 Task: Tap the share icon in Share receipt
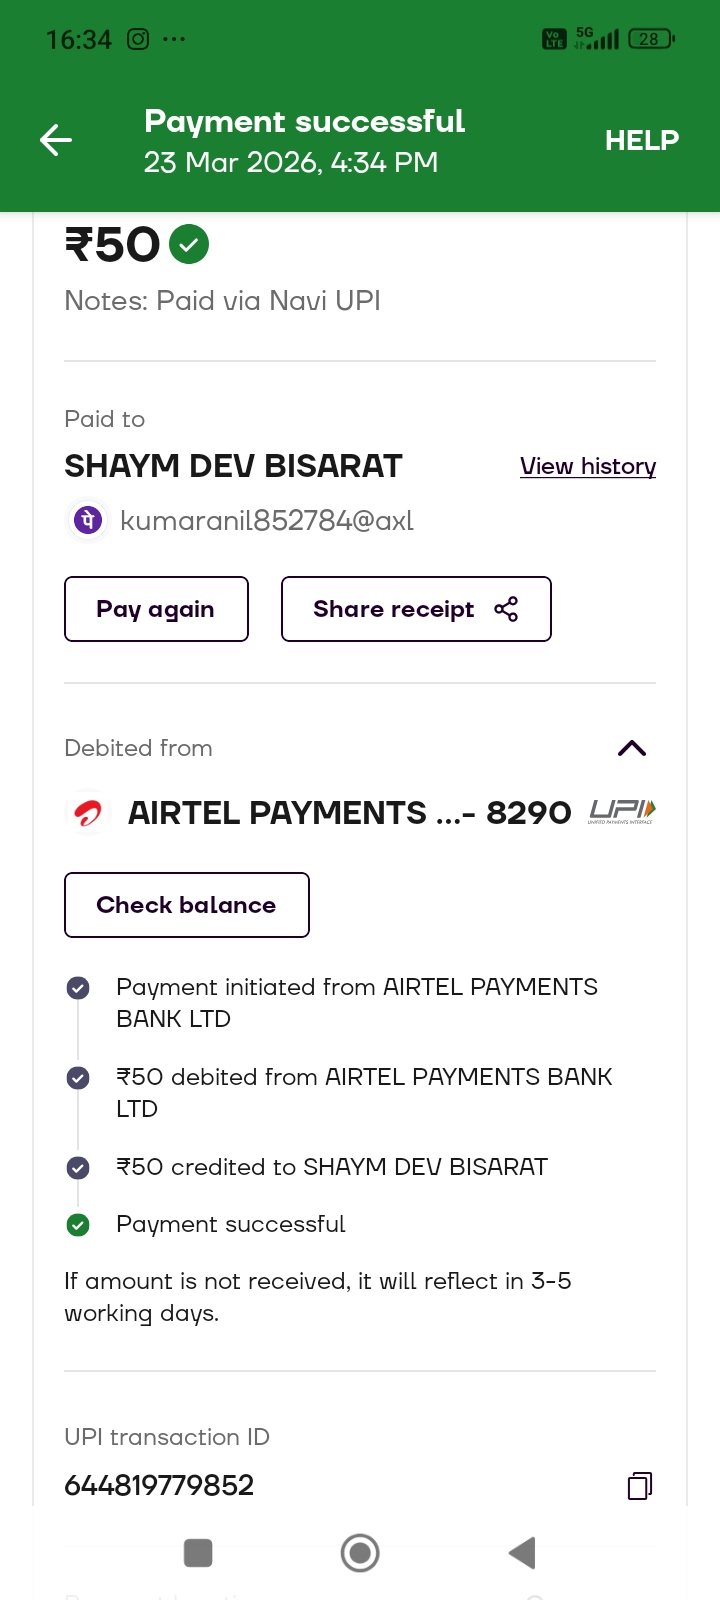pyautogui.click(x=506, y=609)
